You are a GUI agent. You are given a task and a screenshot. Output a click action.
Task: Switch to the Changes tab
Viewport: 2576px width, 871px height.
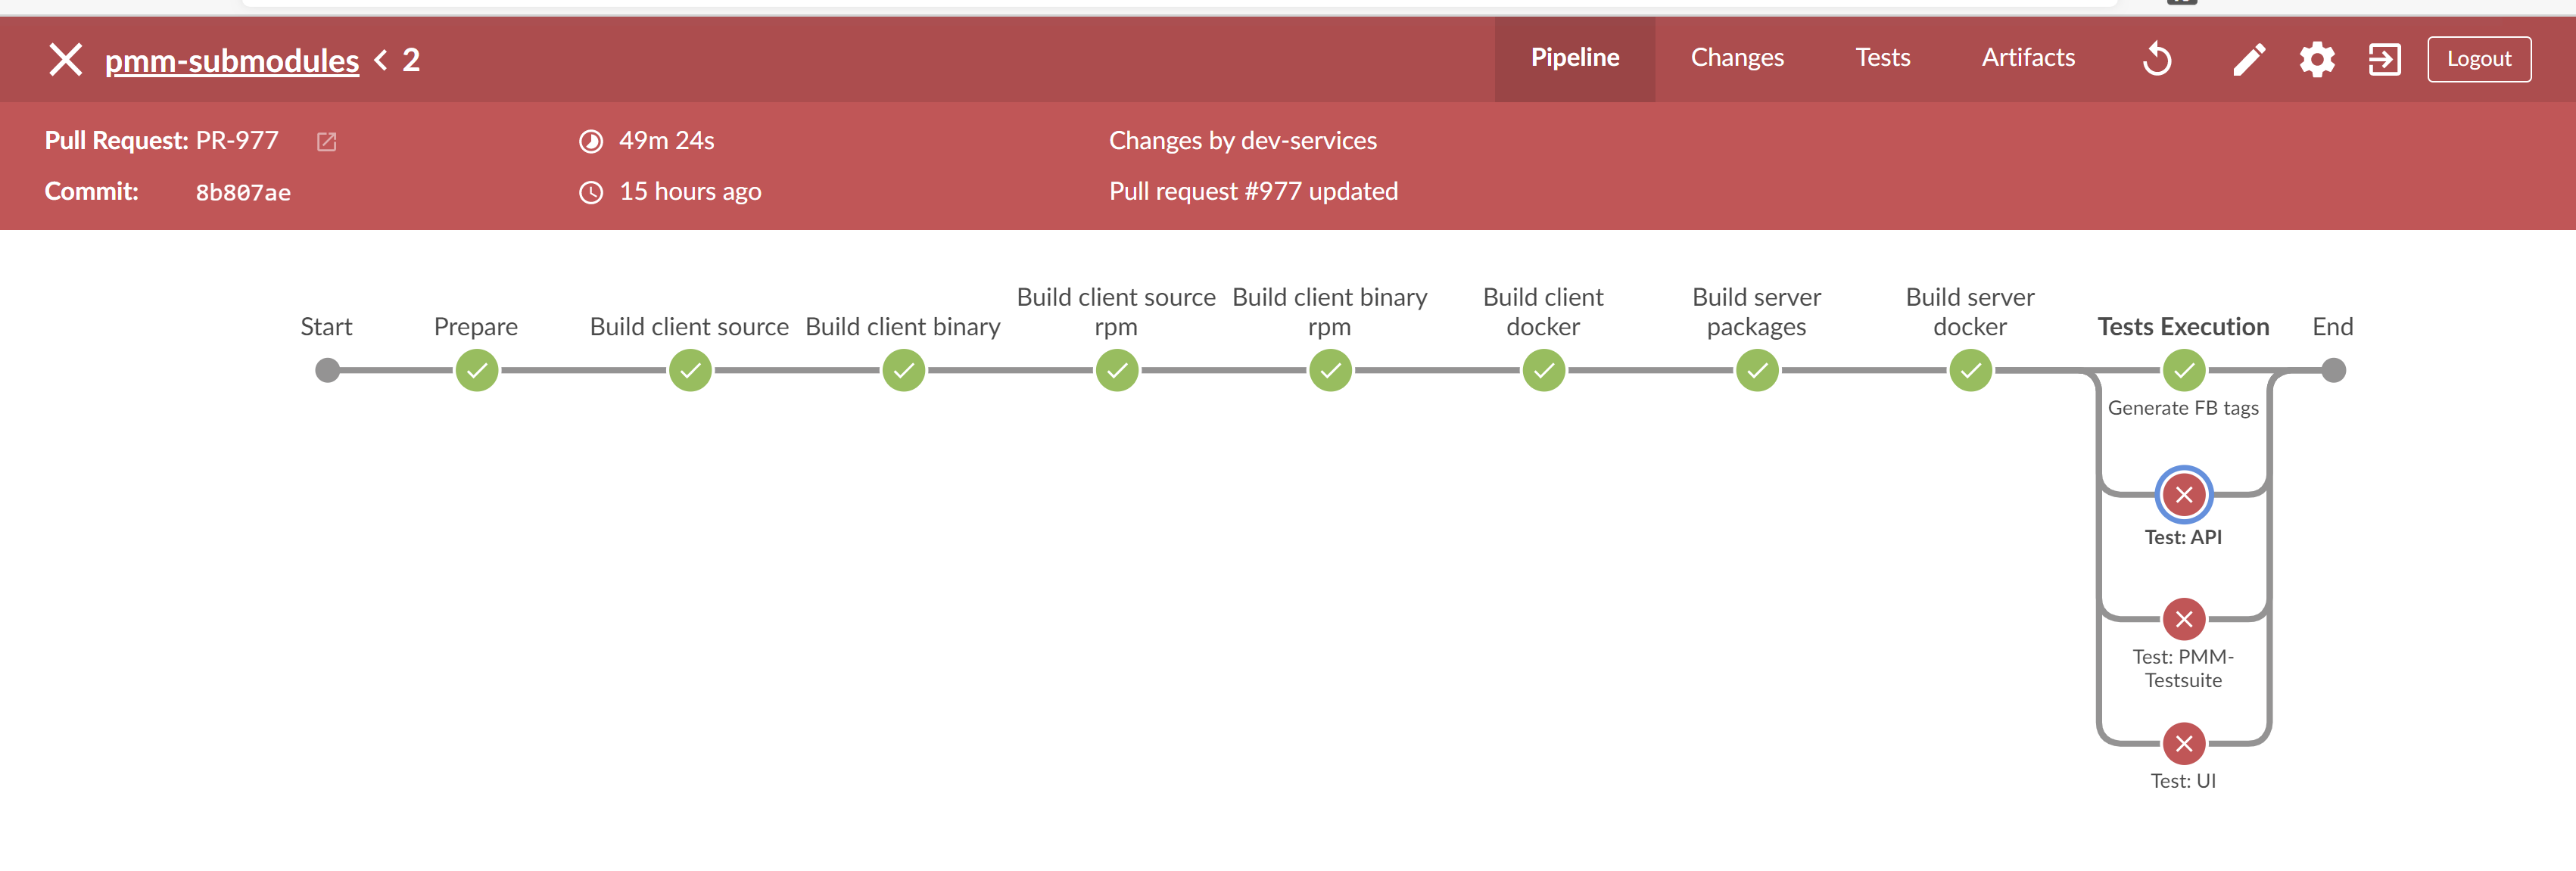point(1737,58)
